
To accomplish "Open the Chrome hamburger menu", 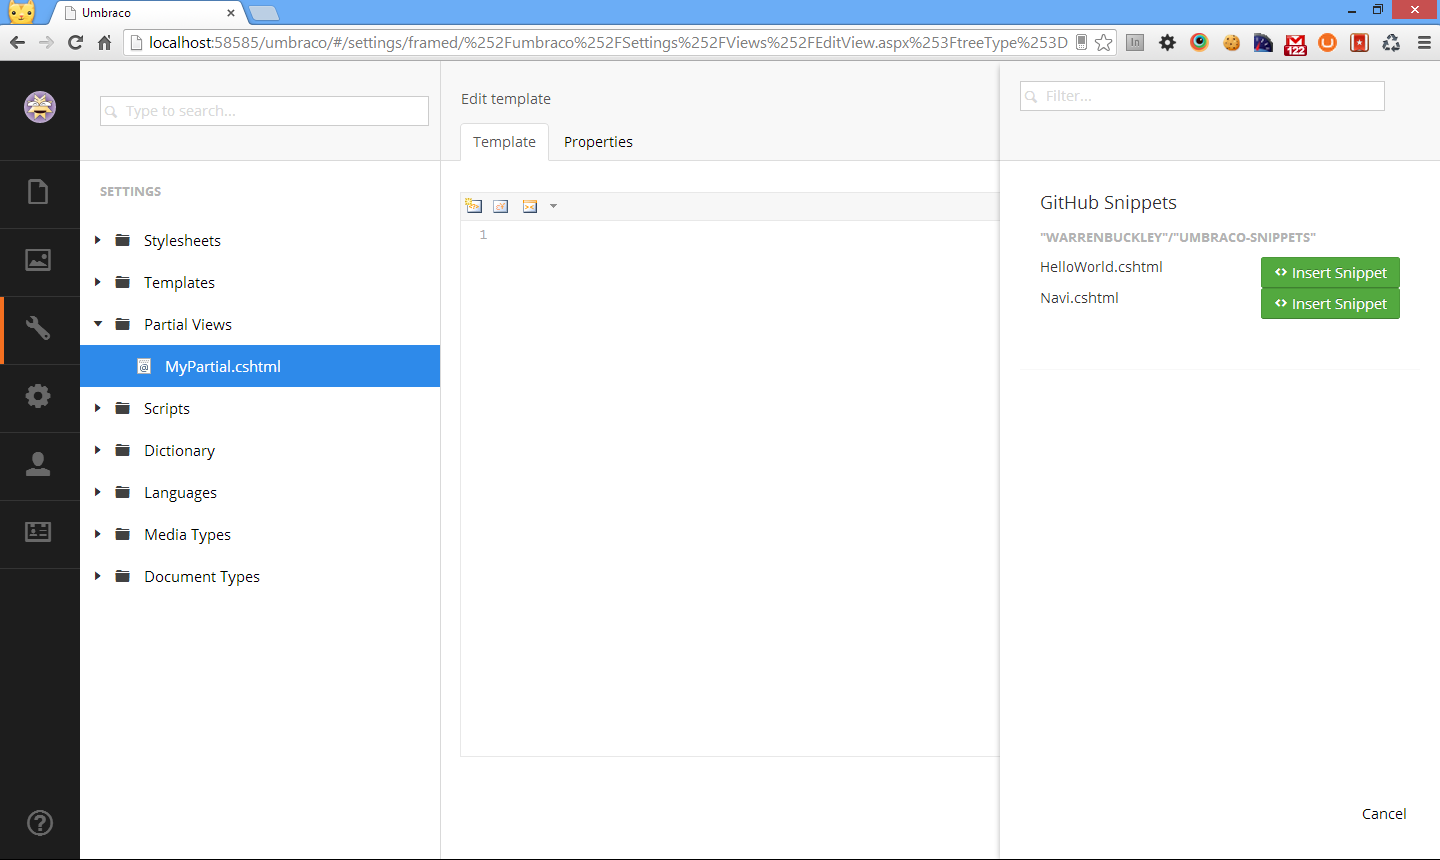I will pos(1424,42).
